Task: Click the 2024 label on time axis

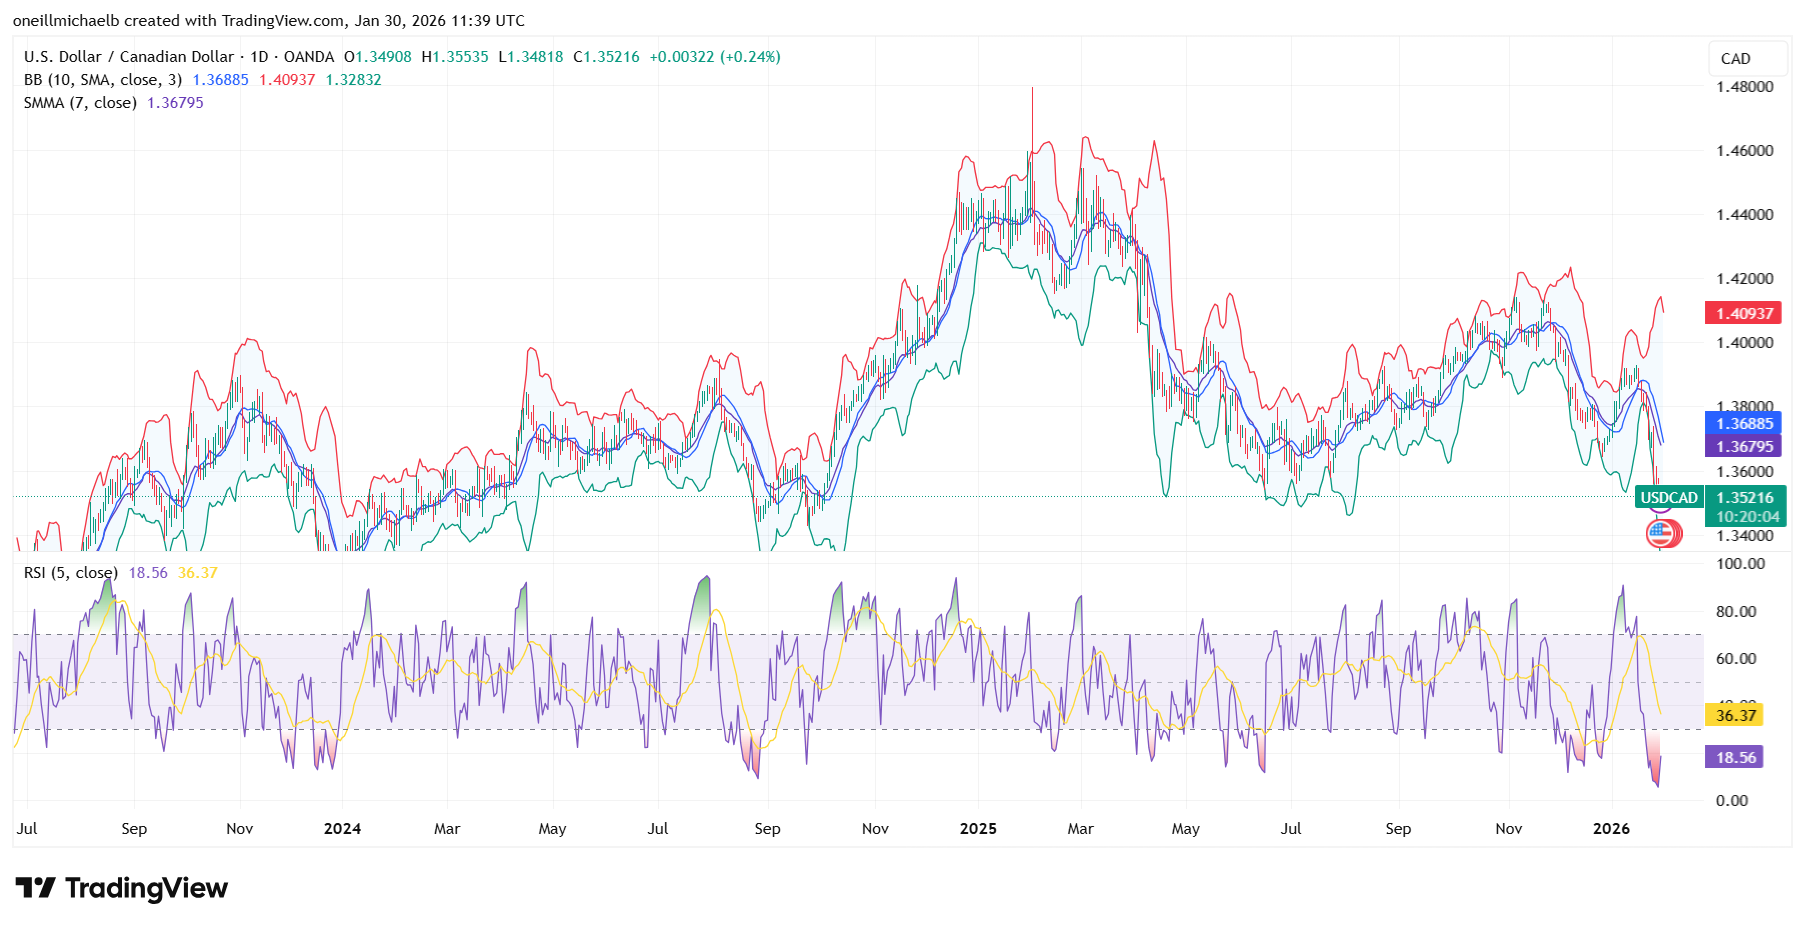Action: [x=342, y=828]
